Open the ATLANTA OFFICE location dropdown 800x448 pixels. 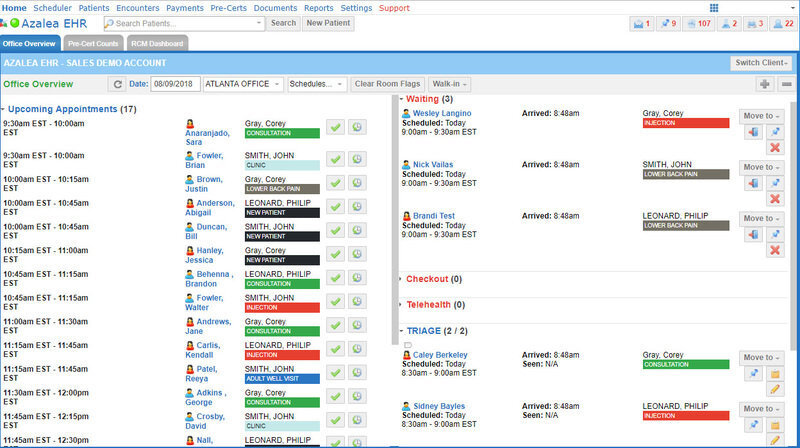click(243, 84)
